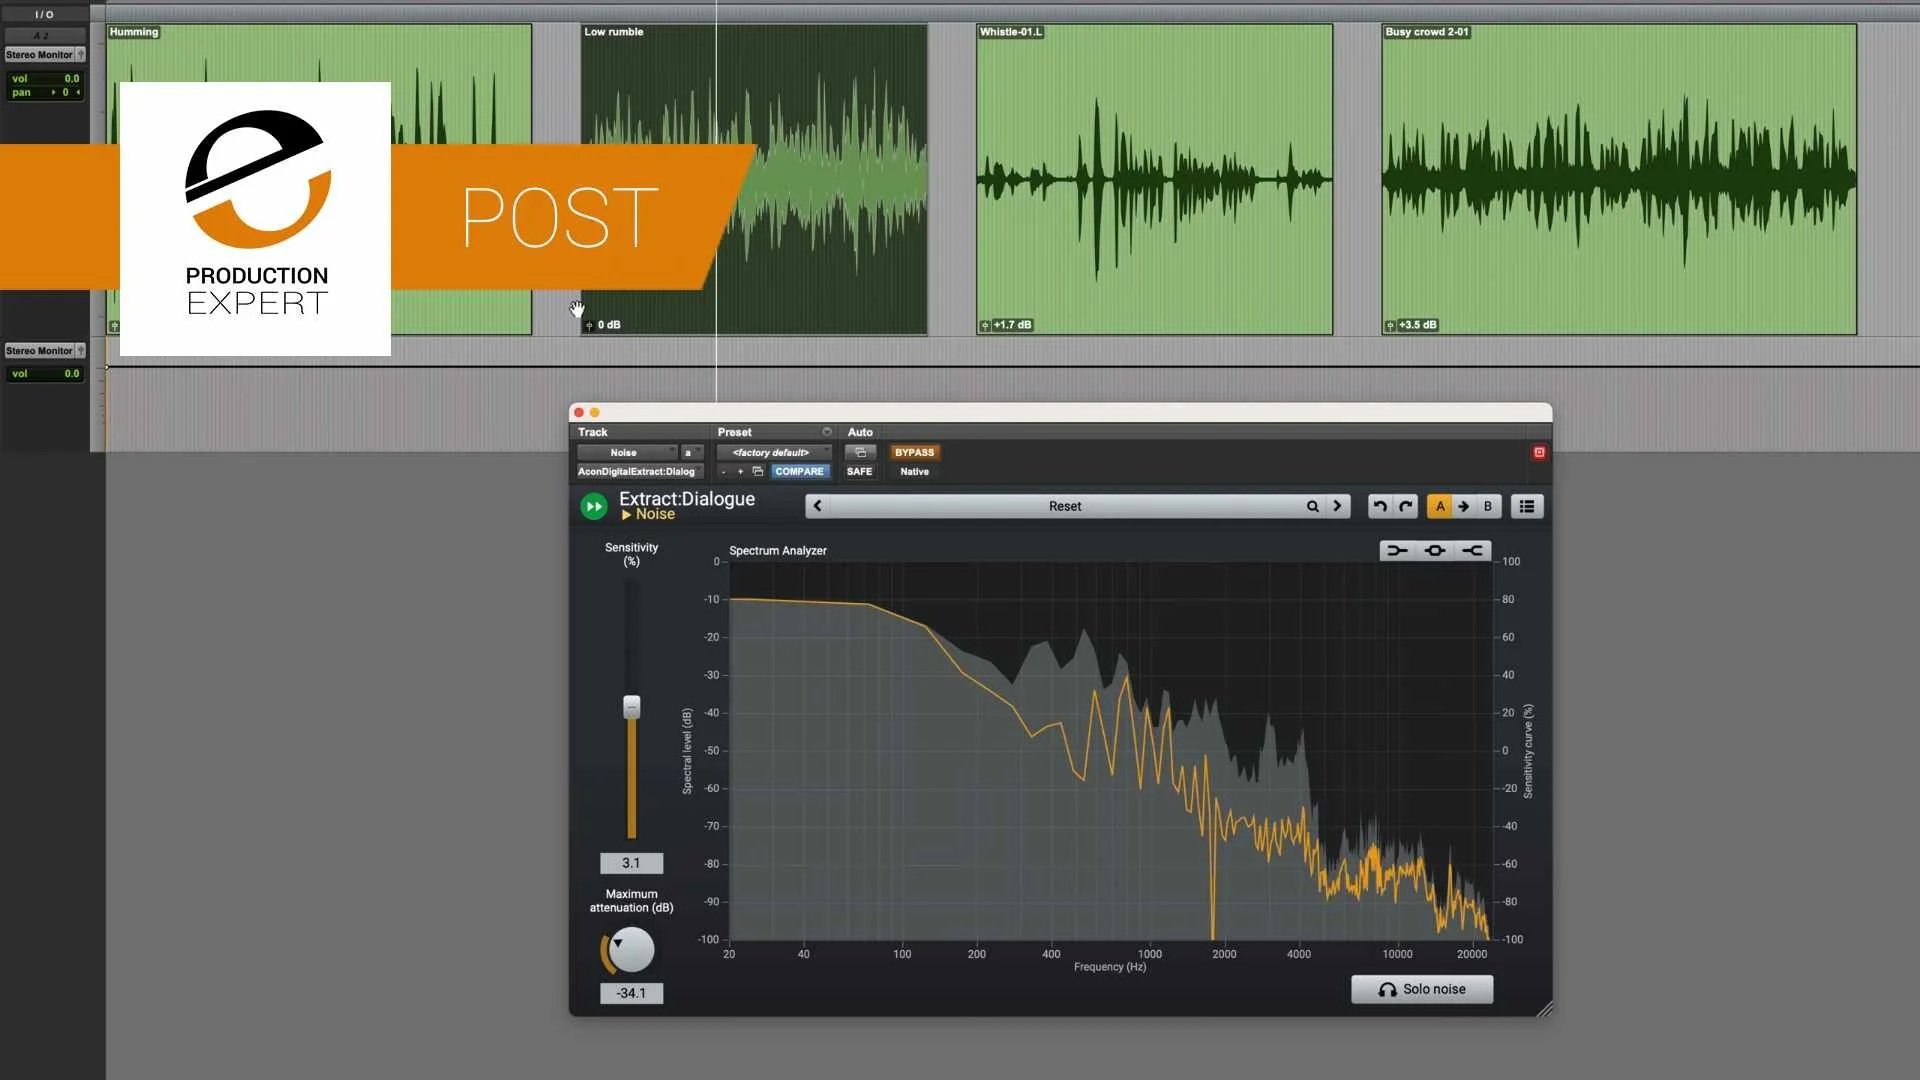
Task: Click the undo arrow in Extract:Dialogue
Action: pos(1380,506)
